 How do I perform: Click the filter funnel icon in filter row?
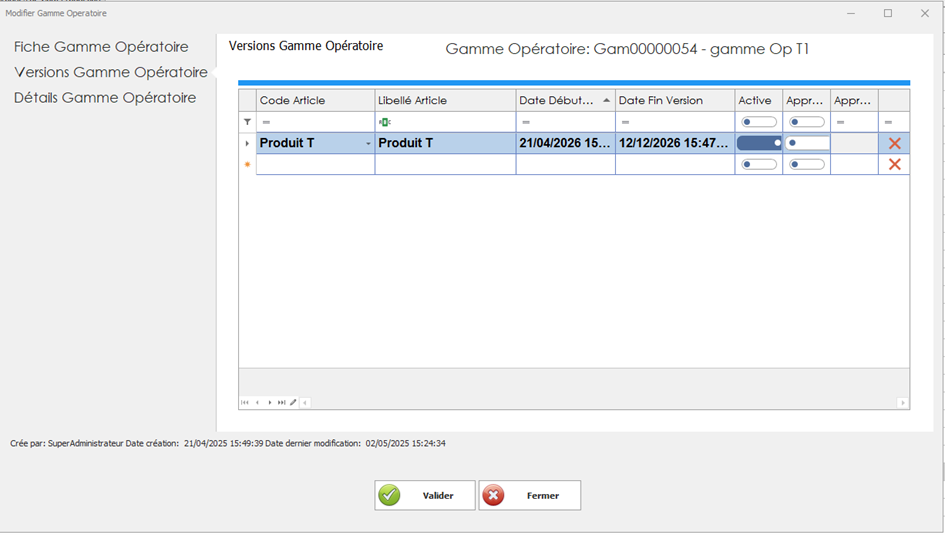[x=247, y=122]
